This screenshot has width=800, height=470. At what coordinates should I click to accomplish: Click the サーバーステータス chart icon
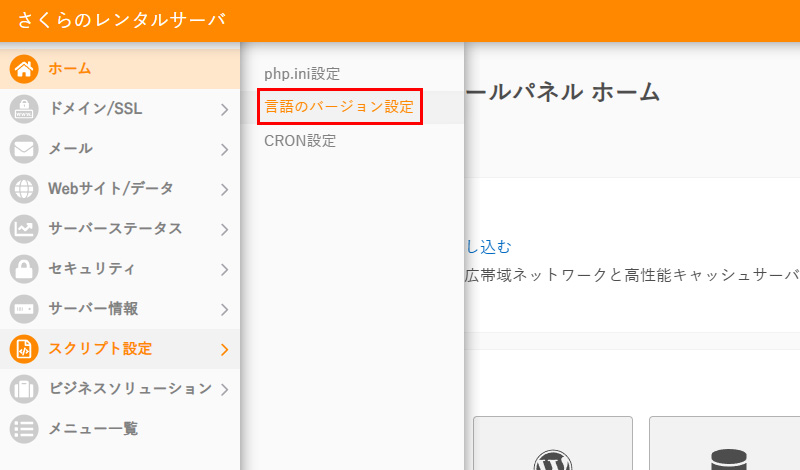(24, 229)
